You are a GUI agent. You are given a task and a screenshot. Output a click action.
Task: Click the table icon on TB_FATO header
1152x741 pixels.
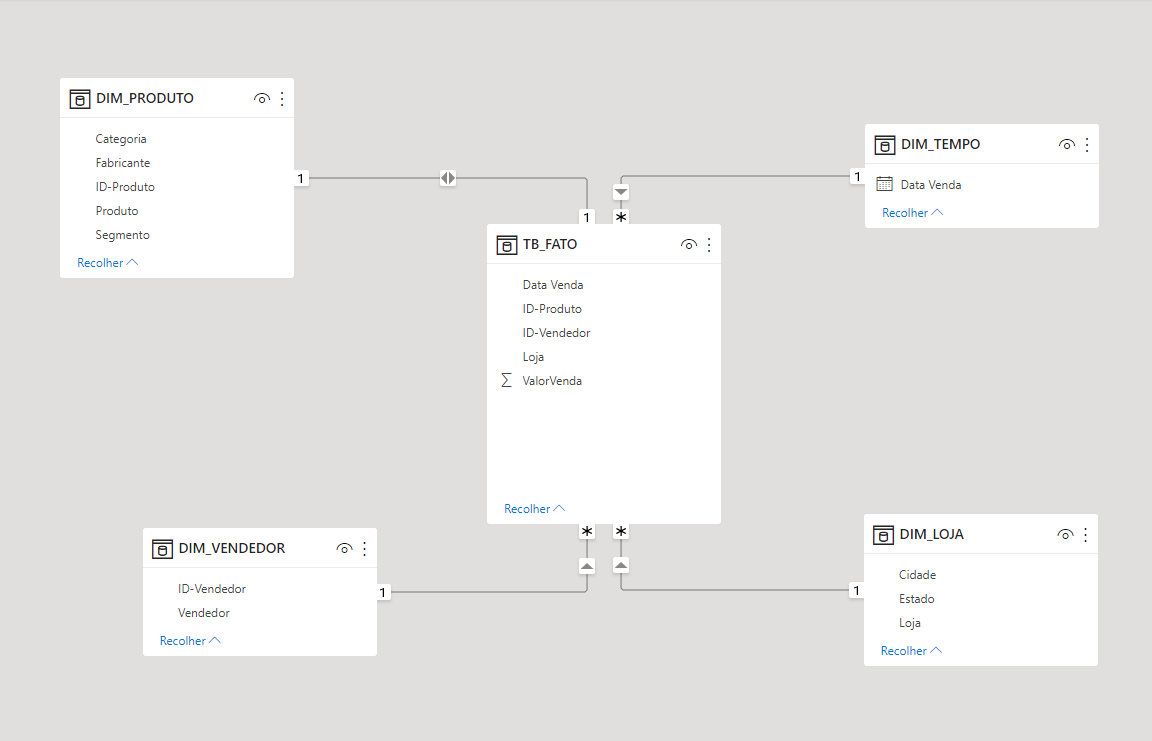[x=506, y=244]
